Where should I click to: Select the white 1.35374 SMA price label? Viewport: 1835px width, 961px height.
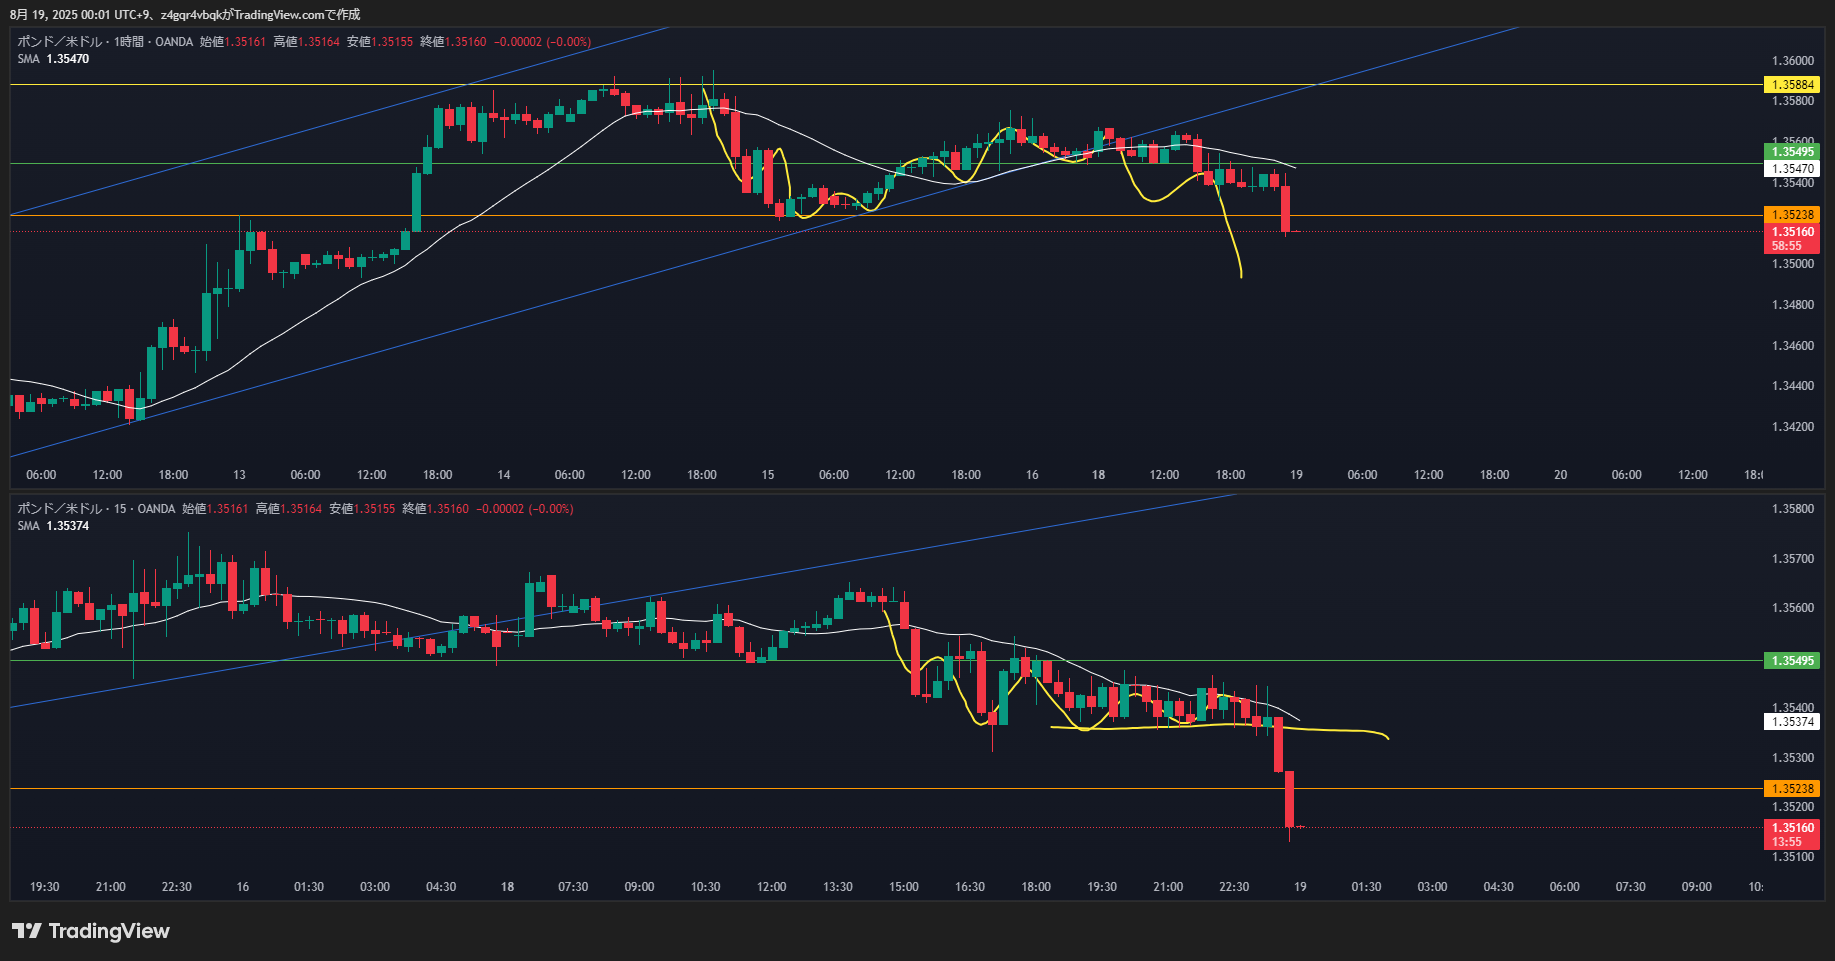tap(1791, 722)
